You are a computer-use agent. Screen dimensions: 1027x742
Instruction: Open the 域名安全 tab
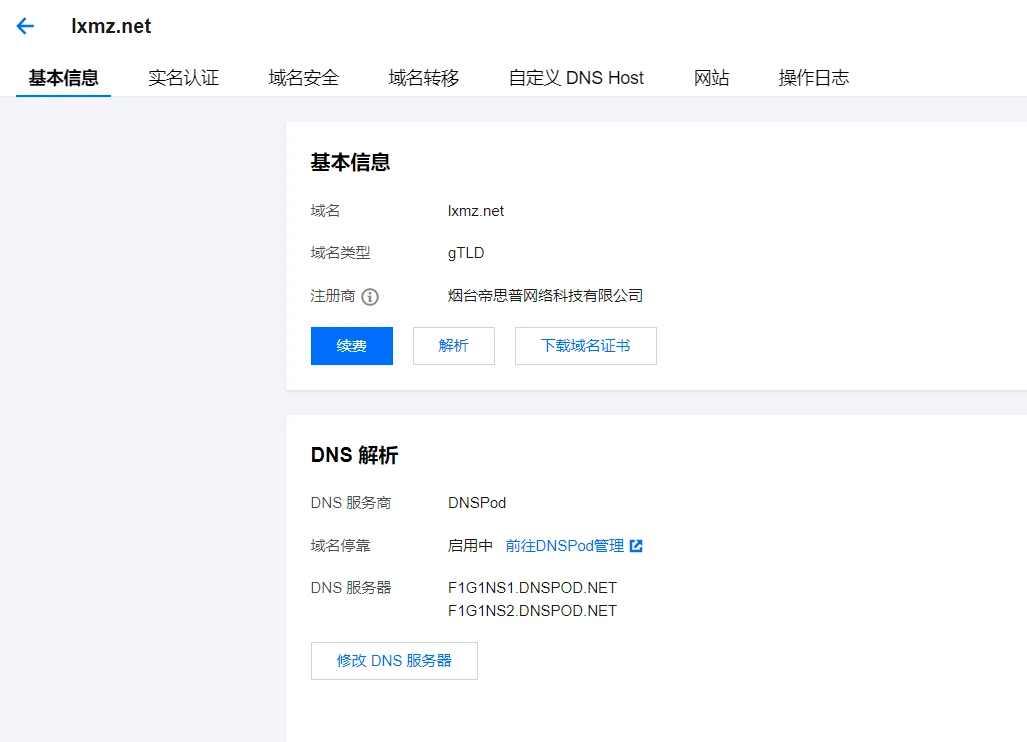point(303,78)
